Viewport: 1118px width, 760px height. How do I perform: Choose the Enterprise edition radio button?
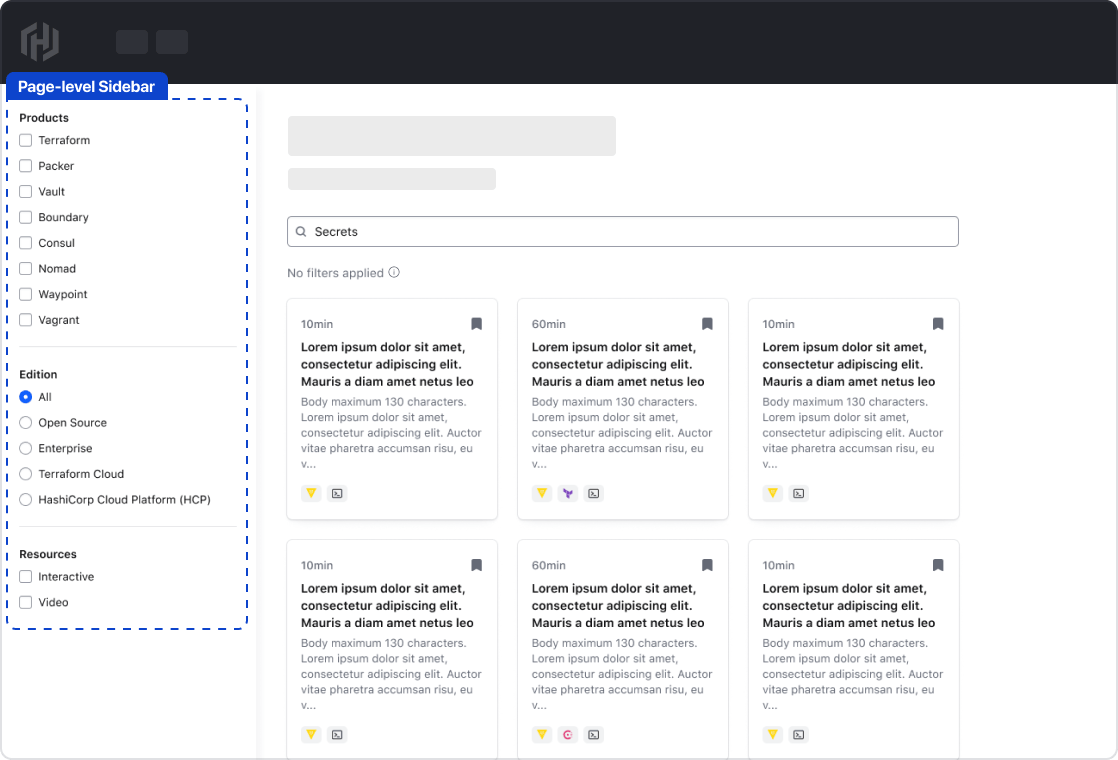tap(26, 449)
